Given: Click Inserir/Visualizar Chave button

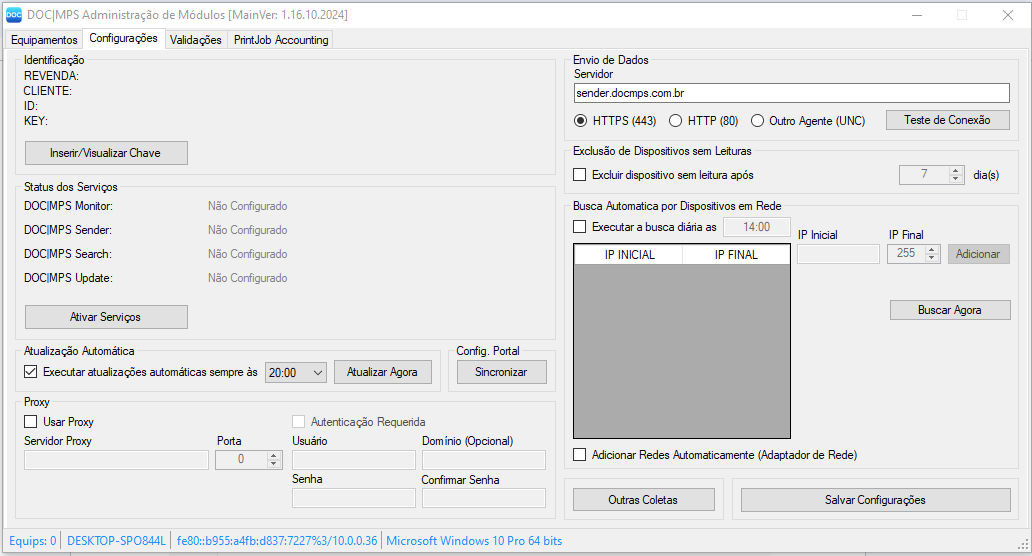Looking at the screenshot, I should 106,153.
